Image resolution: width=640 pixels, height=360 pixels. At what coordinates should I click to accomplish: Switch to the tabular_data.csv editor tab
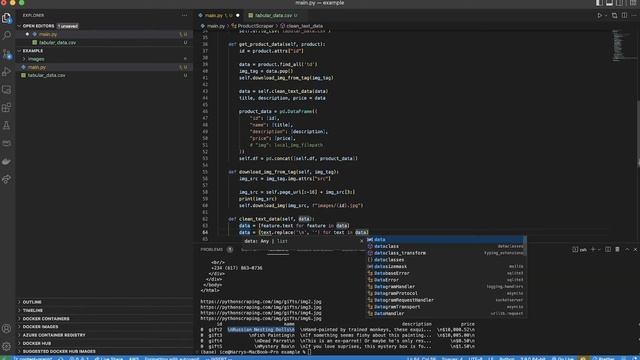point(273,16)
